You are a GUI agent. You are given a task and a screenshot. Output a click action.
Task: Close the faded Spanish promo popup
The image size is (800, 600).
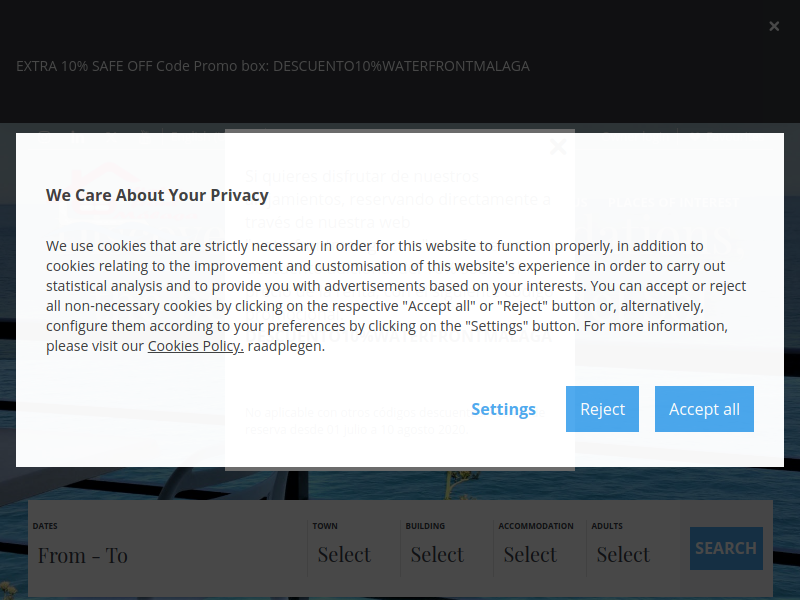[558, 147]
